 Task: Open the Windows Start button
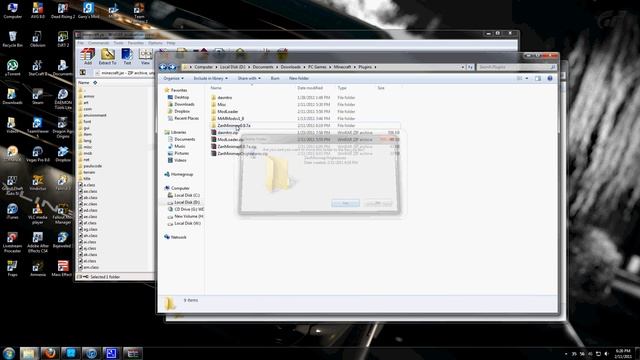pyautogui.click(x=9, y=353)
